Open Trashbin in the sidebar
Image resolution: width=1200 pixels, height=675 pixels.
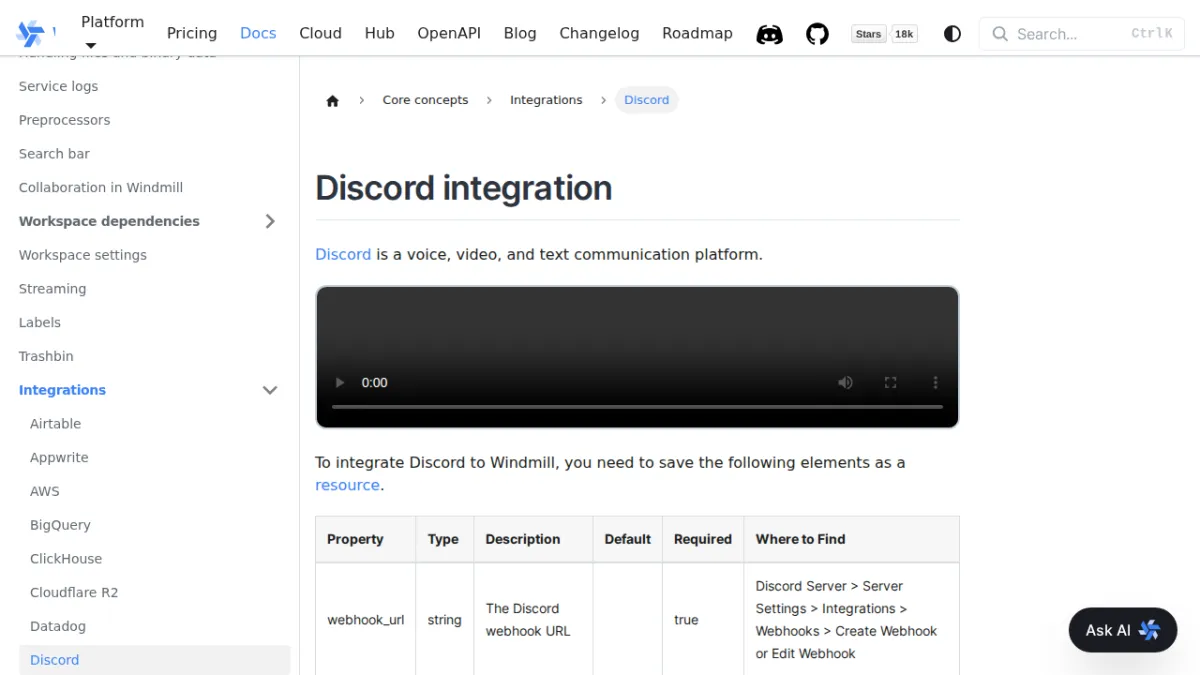(46, 356)
